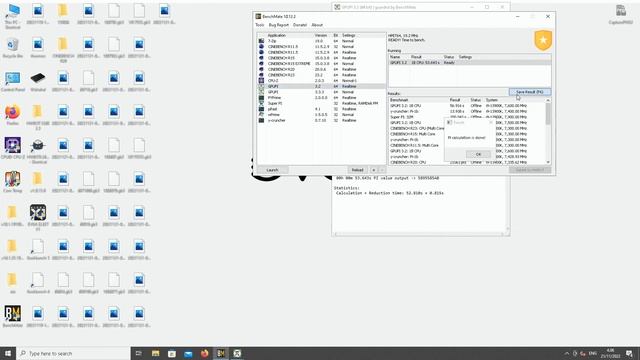Select the Super PI benchmark row

click(x=321, y=103)
